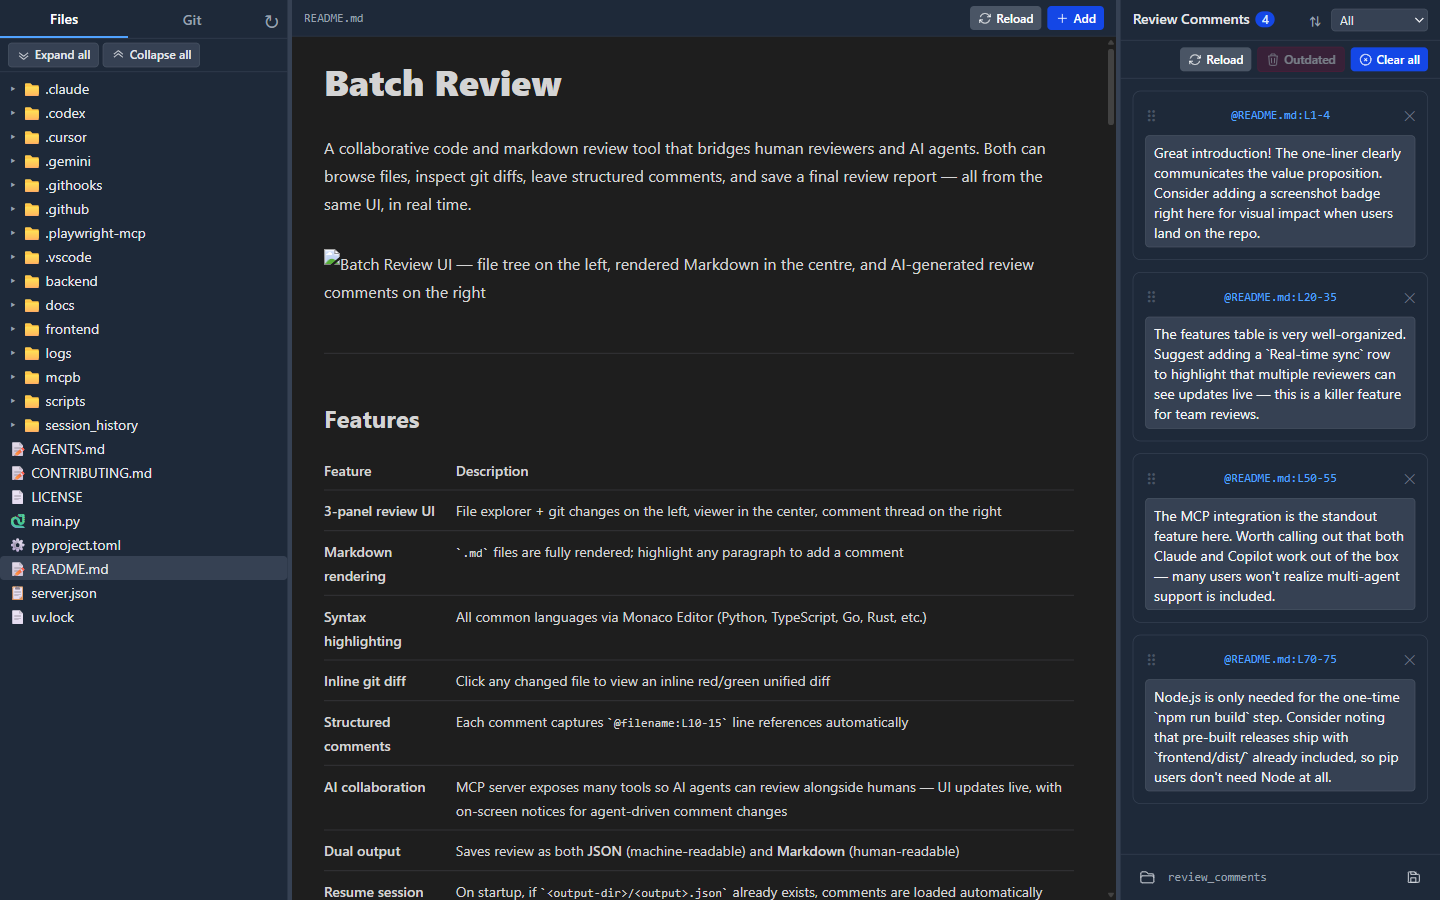This screenshot has height=900, width=1440.
Task: Switch to the Git tab
Action: [x=191, y=19]
